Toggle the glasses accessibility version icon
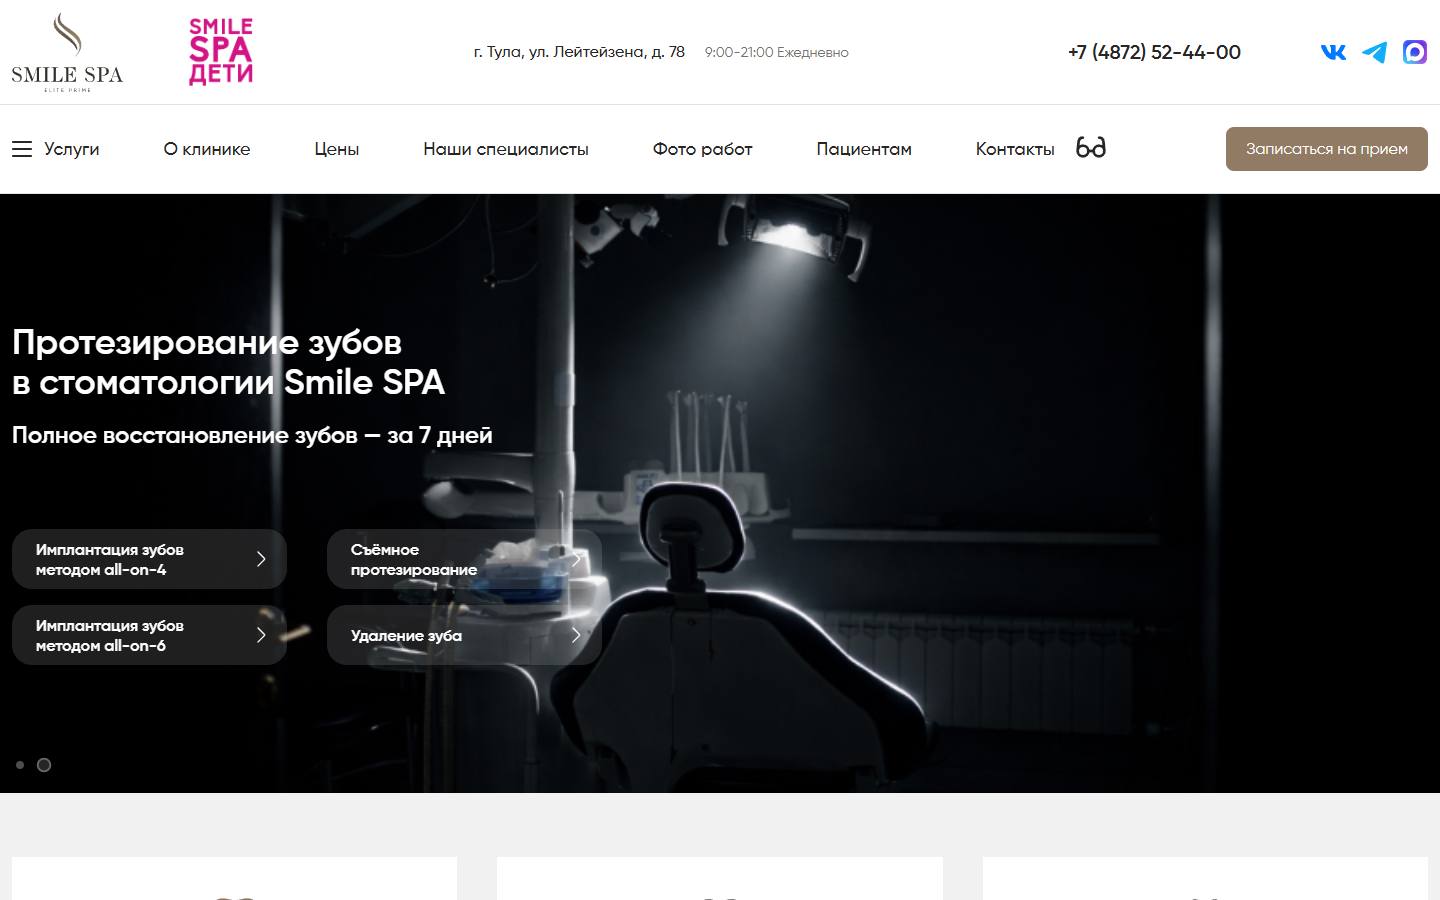The image size is (1440, 900). [1090, 148]
